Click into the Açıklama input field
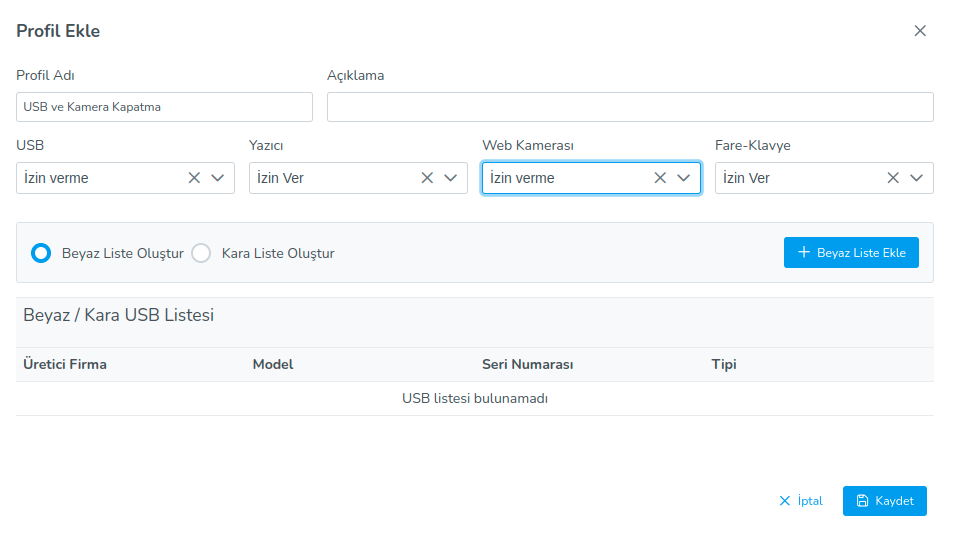The height and width of the screenshot is (535, 953). point(630,107)
